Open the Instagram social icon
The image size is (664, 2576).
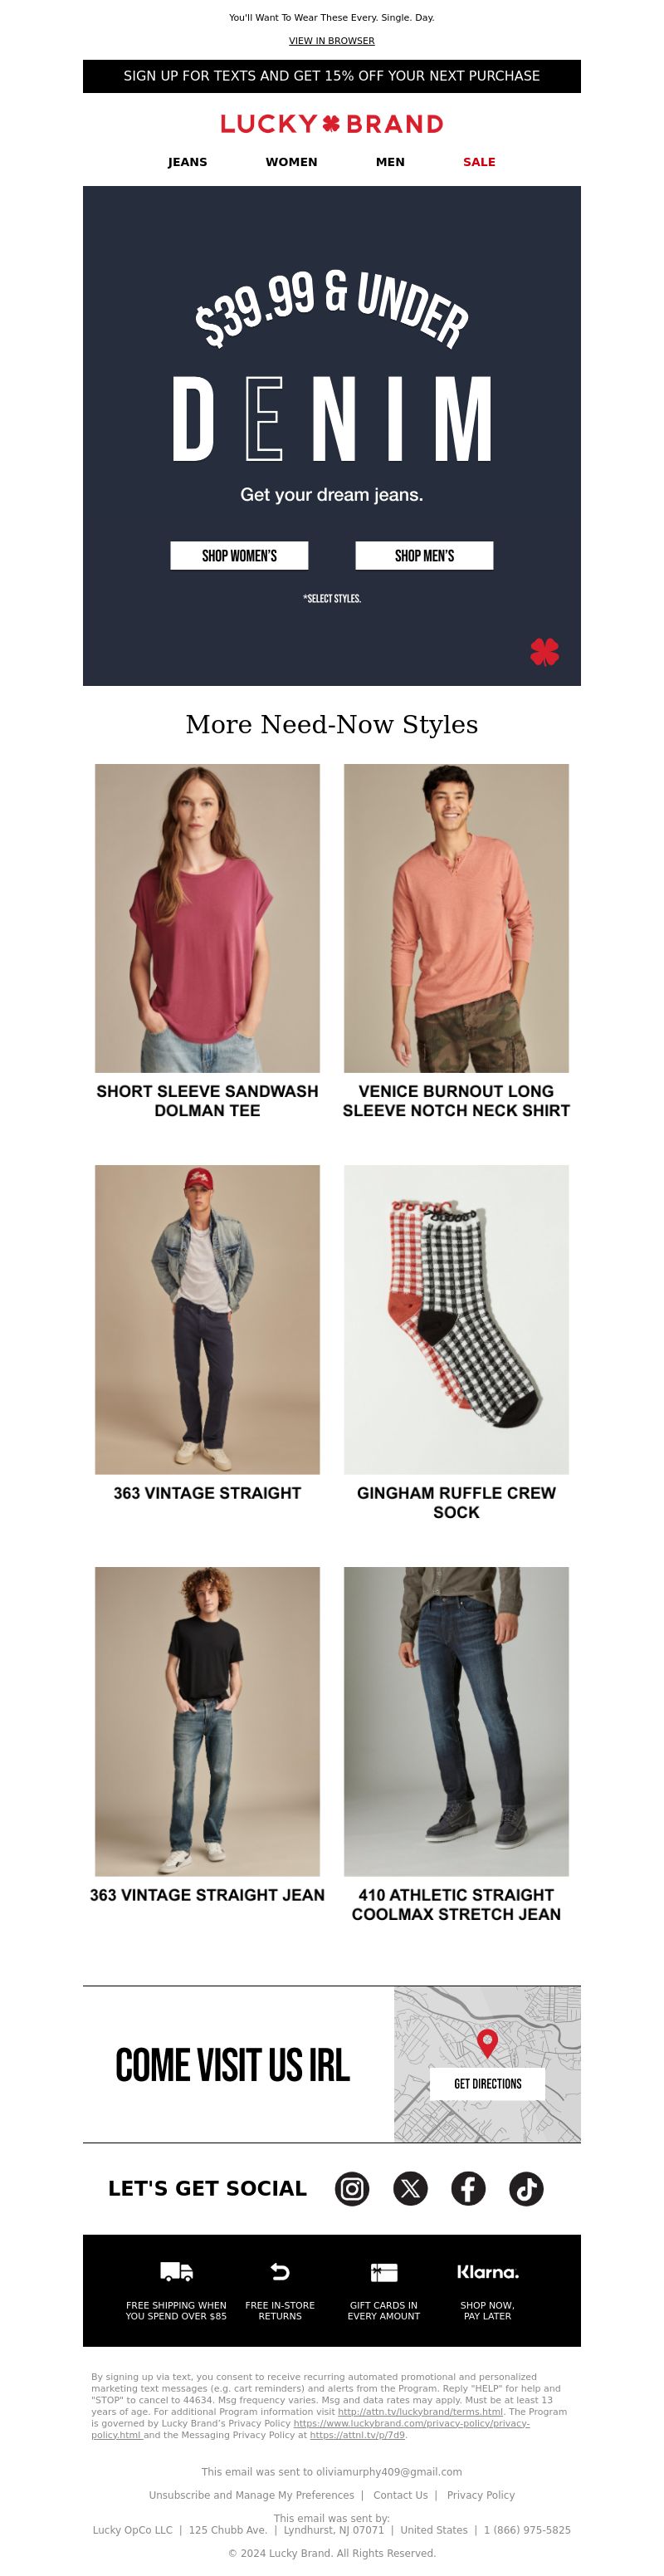click(352, 2189)
